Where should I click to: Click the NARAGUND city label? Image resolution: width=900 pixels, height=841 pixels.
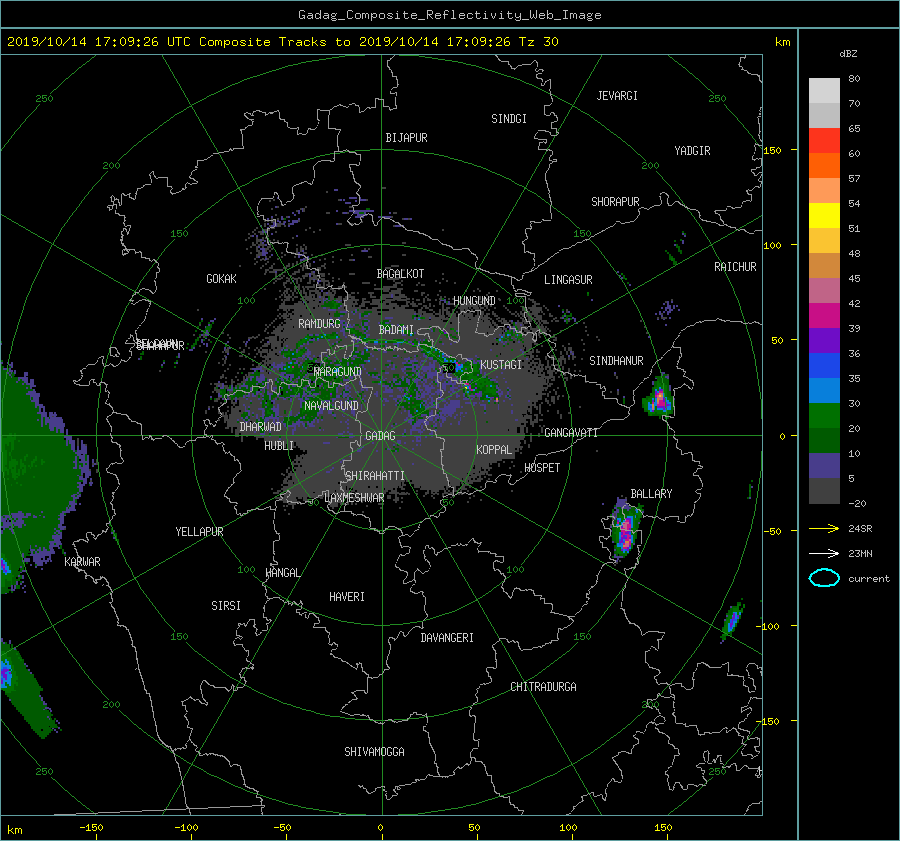[x=338, y=371]
